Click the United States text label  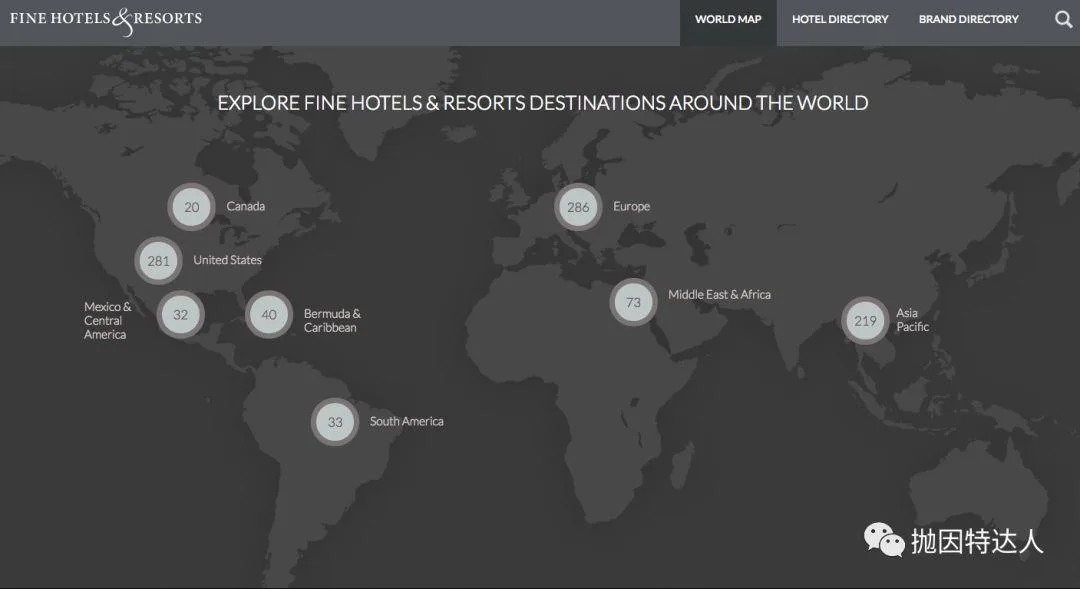click(x=227, y=260)
